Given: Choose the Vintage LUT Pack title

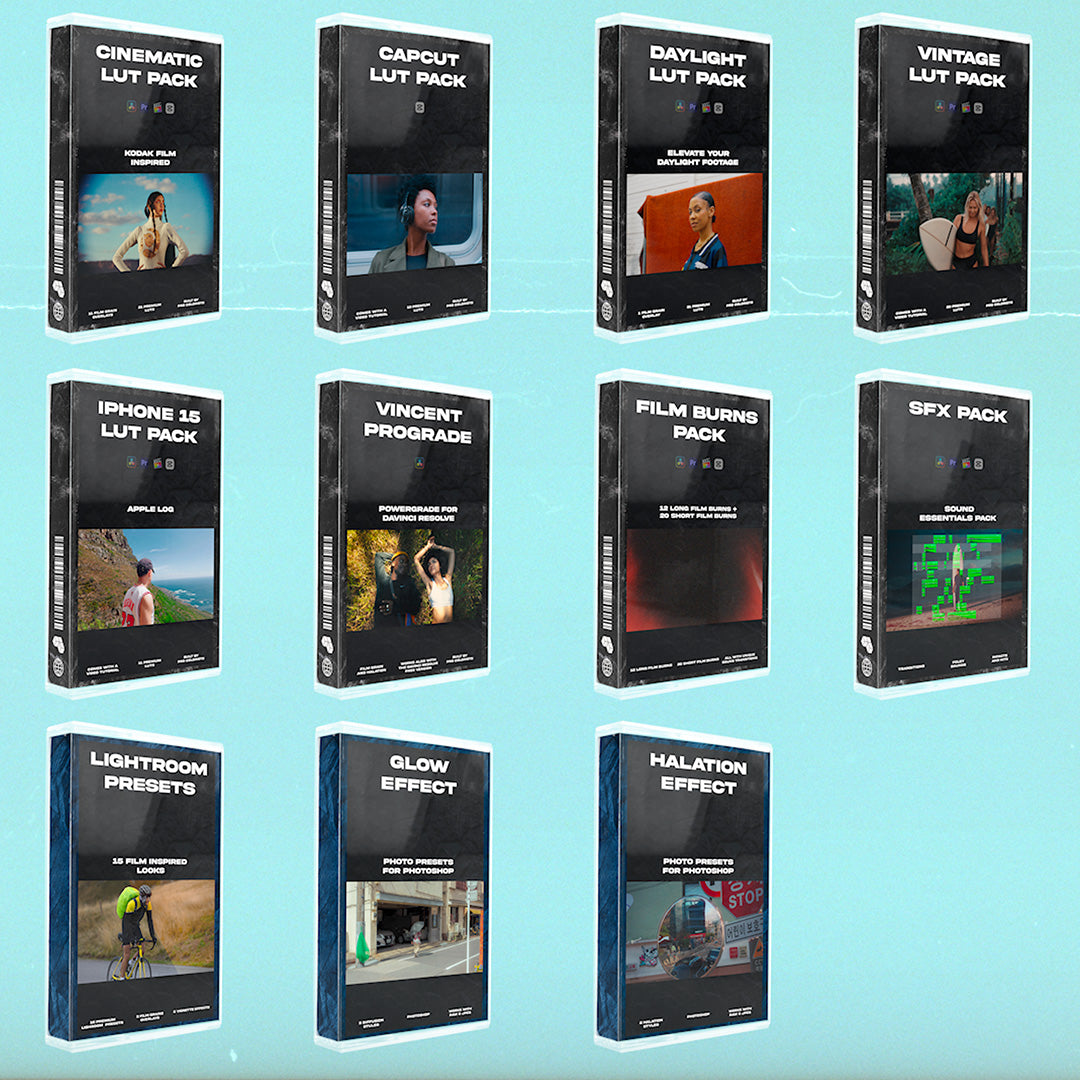Looking at the screenshot, I should (x=956, y=65).
